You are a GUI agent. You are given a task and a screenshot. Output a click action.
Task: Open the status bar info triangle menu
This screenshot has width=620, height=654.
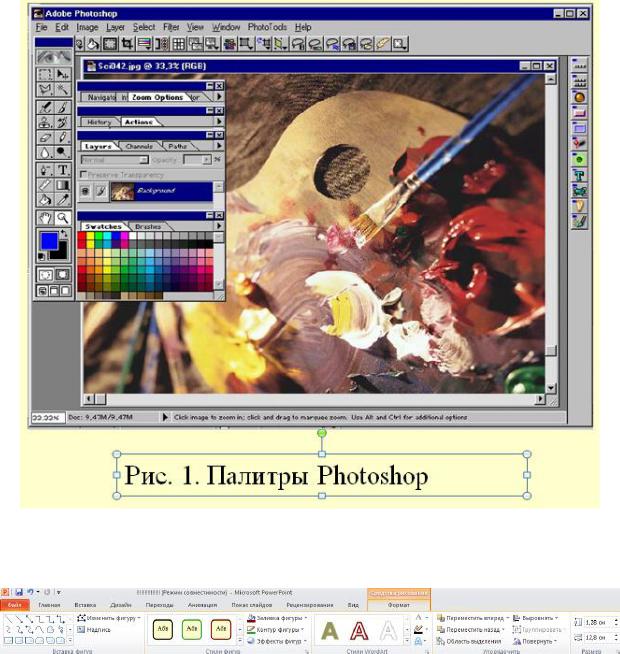coord(165,417)
